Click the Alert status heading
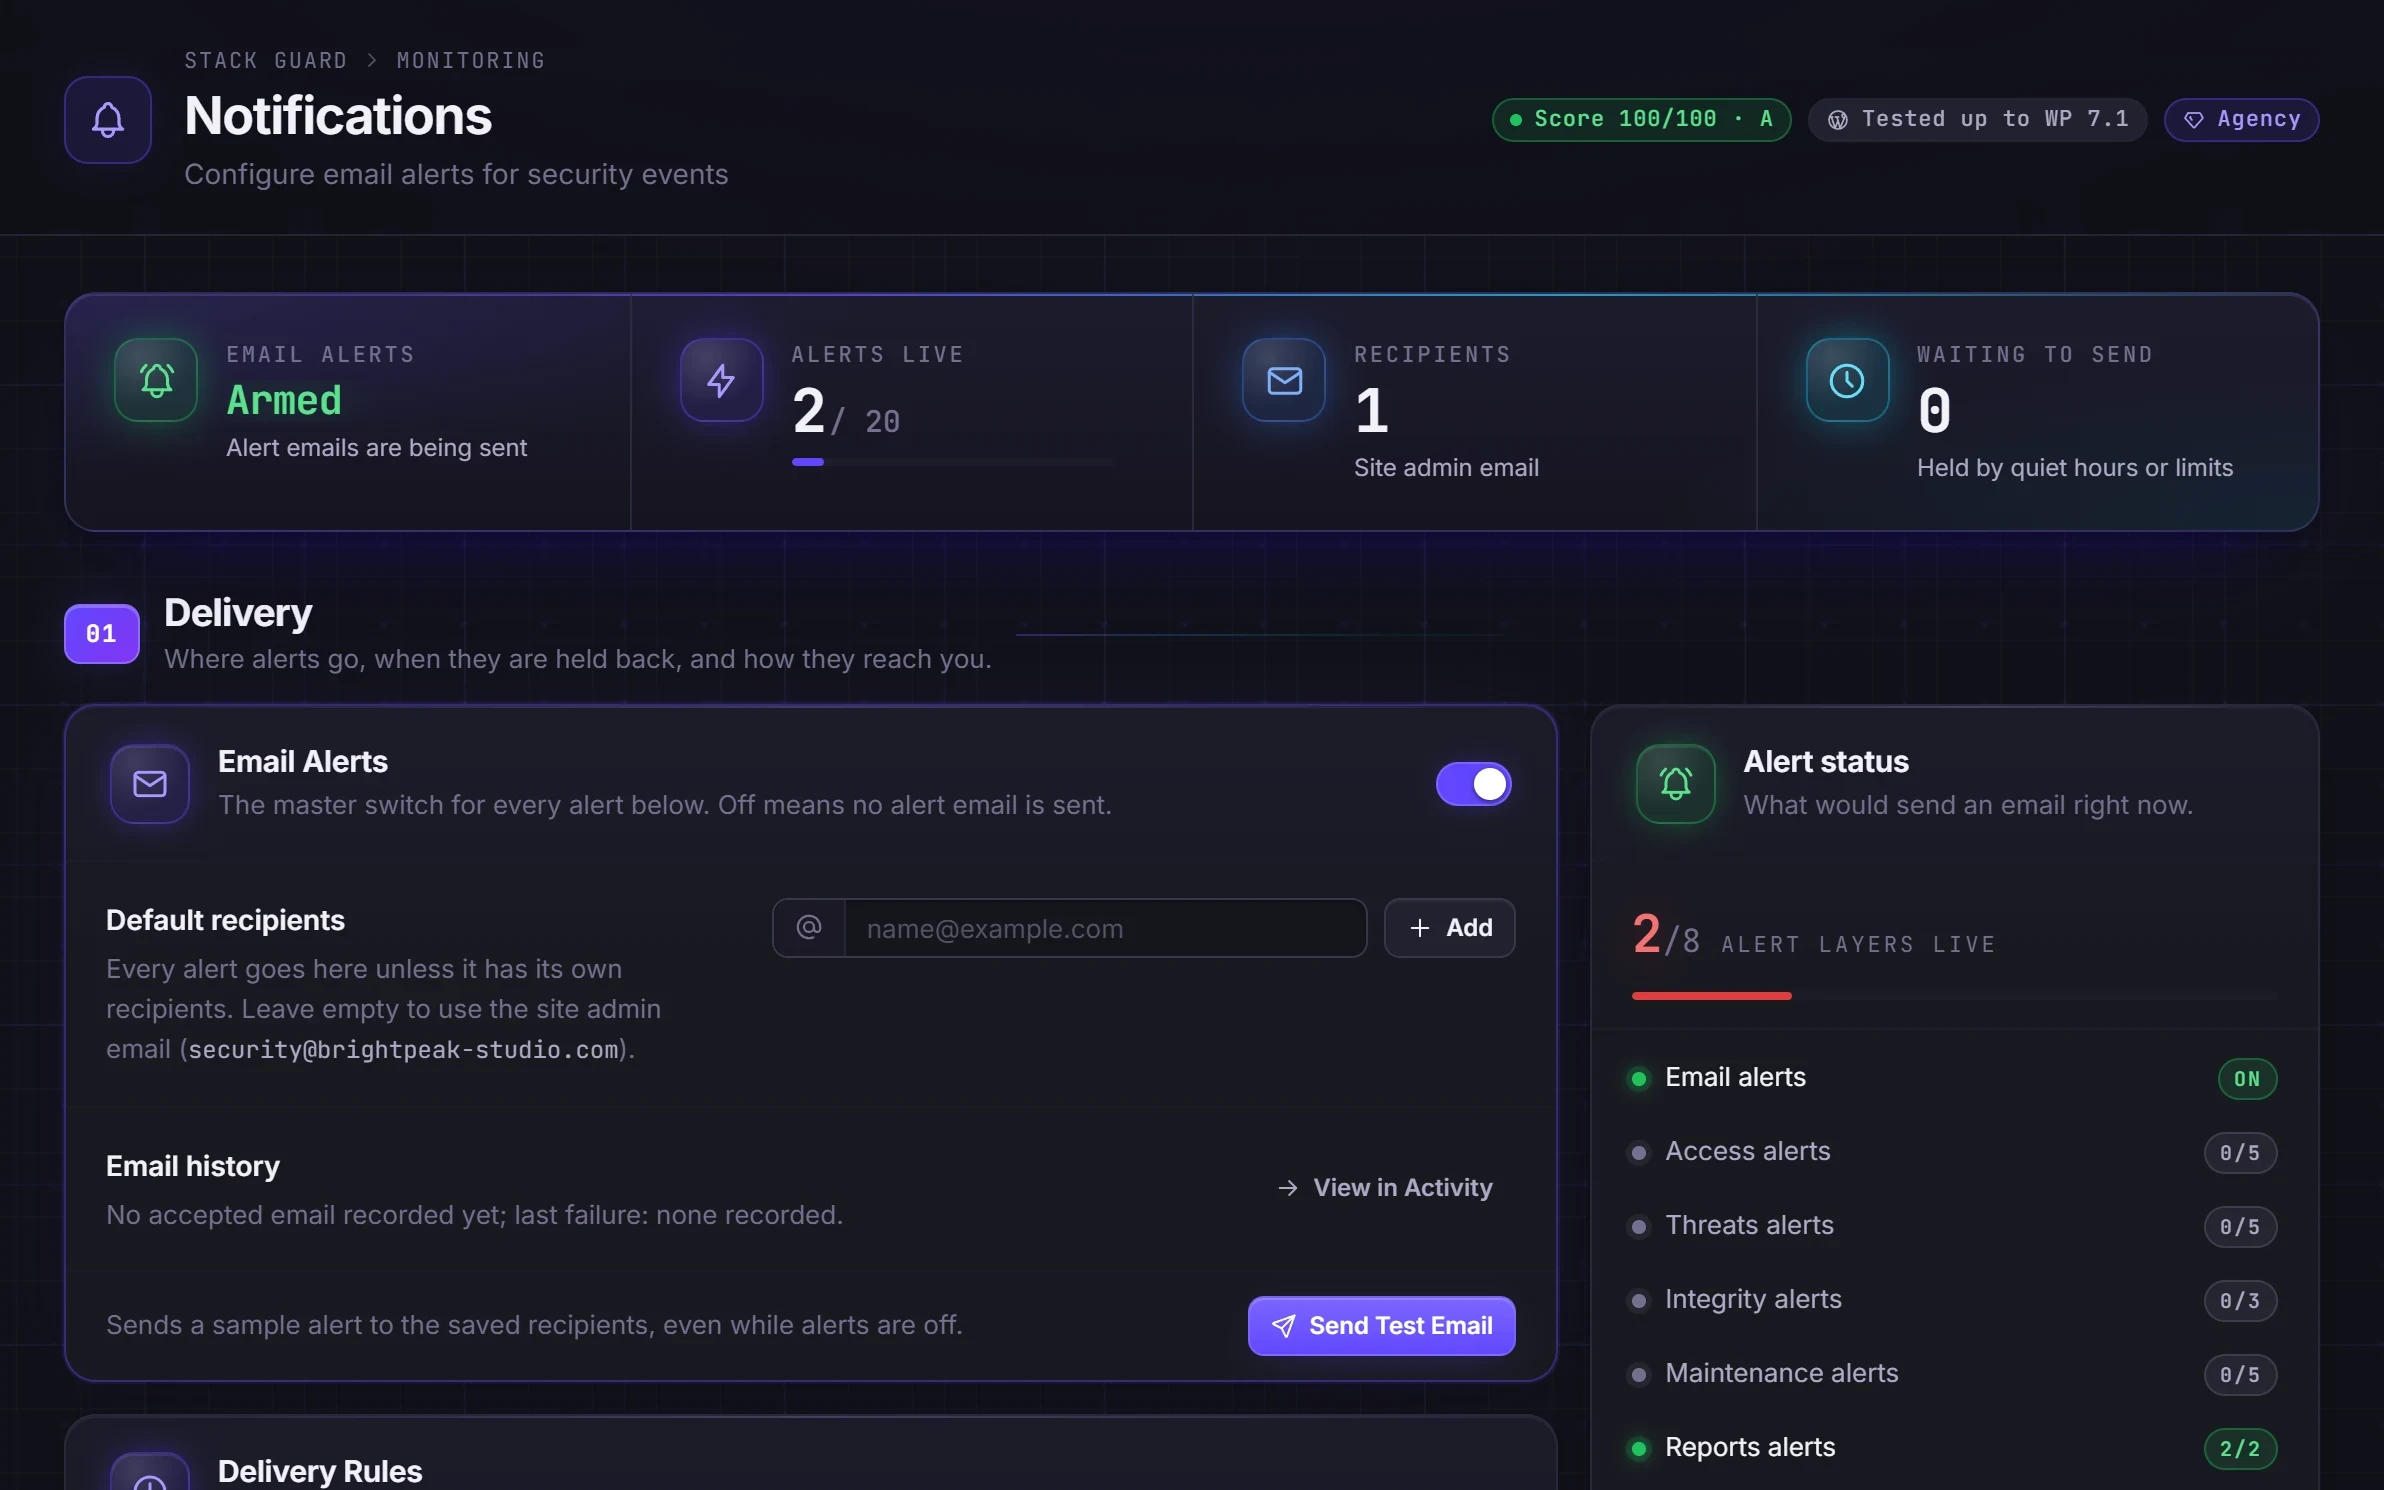2384x1490 pixels. [1826, 762]
